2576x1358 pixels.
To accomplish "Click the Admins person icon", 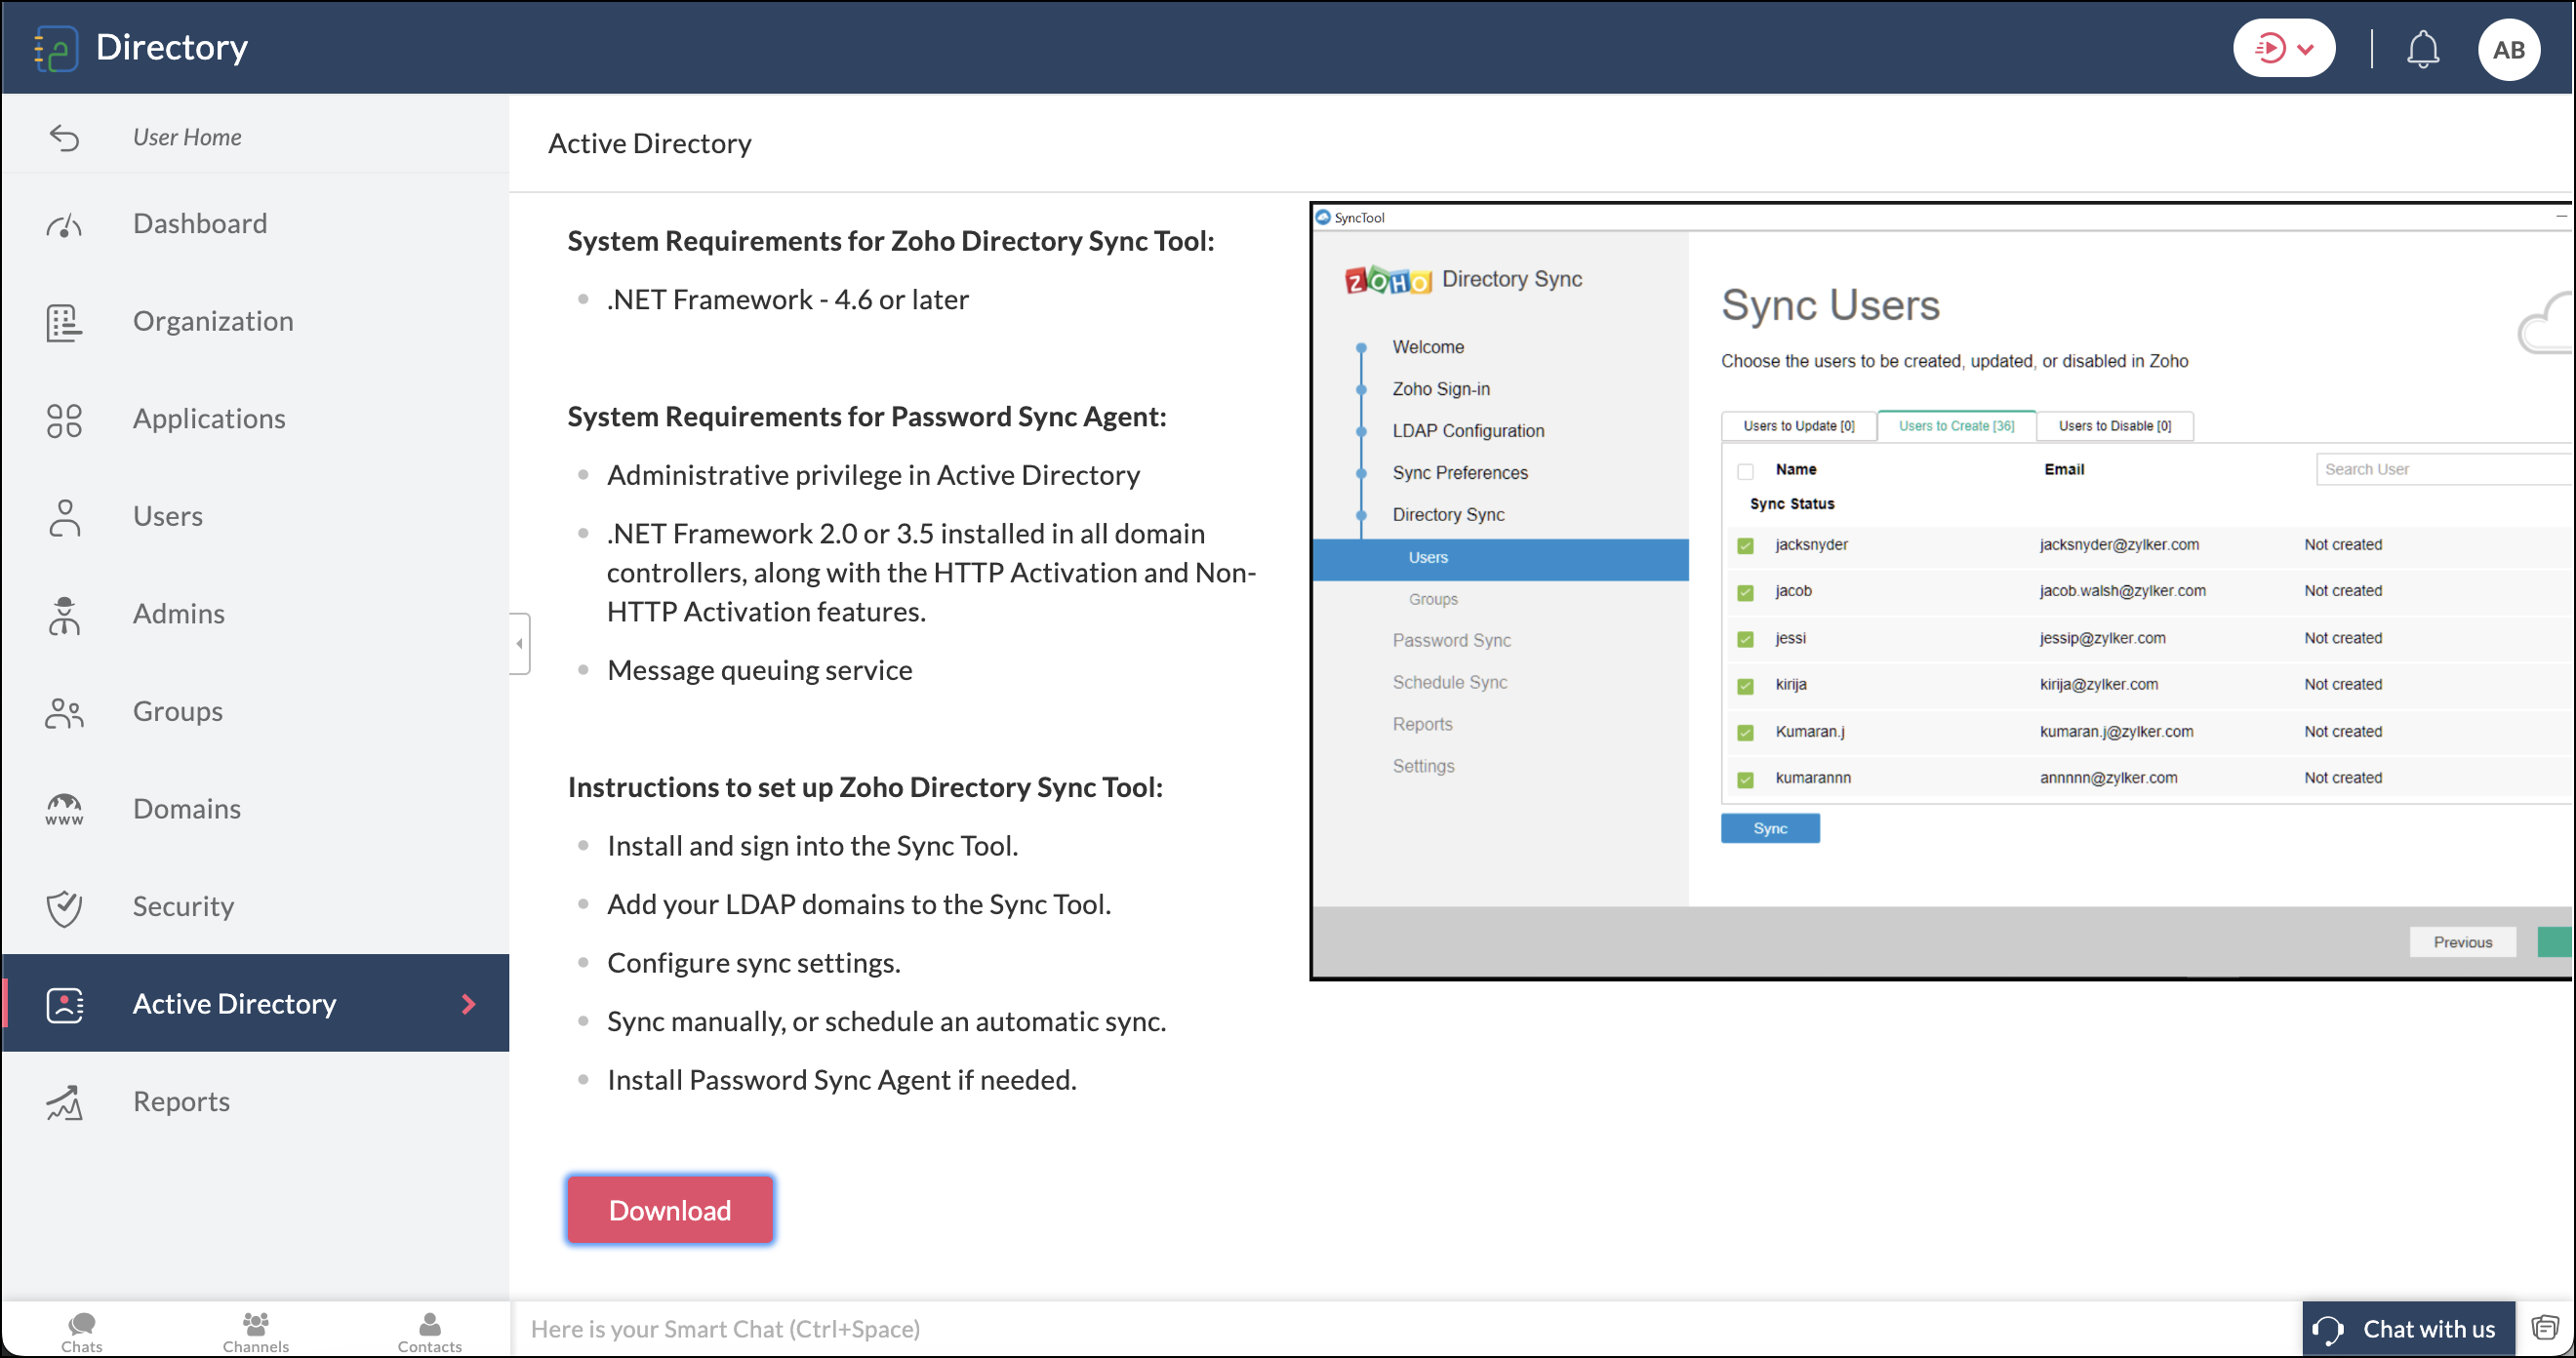I will tap(64, 615).
